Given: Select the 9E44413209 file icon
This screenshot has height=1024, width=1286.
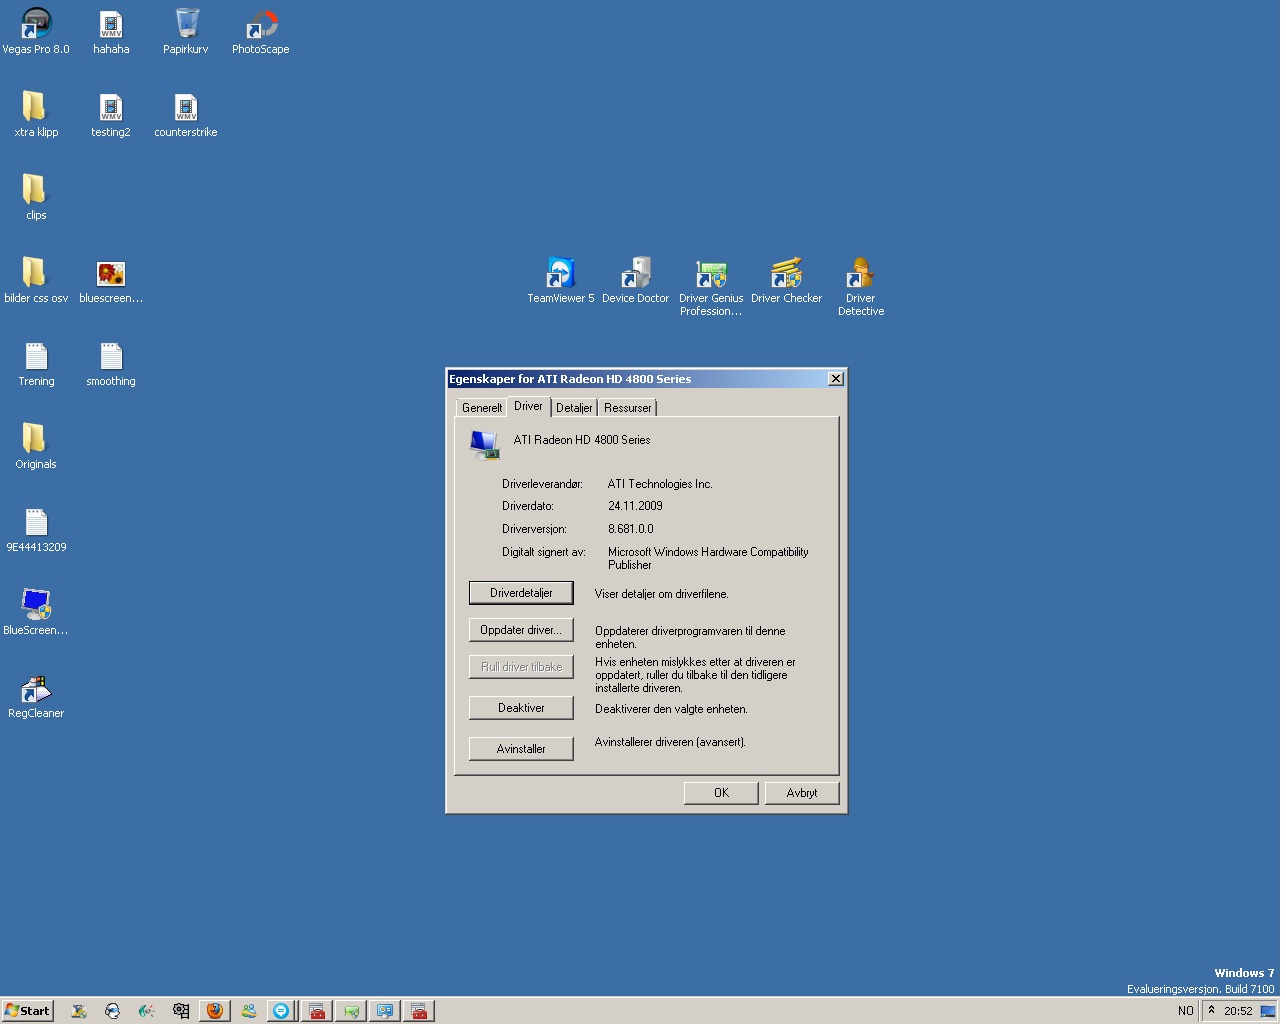Looking at the screenshot, I should (x=36, y=529).
